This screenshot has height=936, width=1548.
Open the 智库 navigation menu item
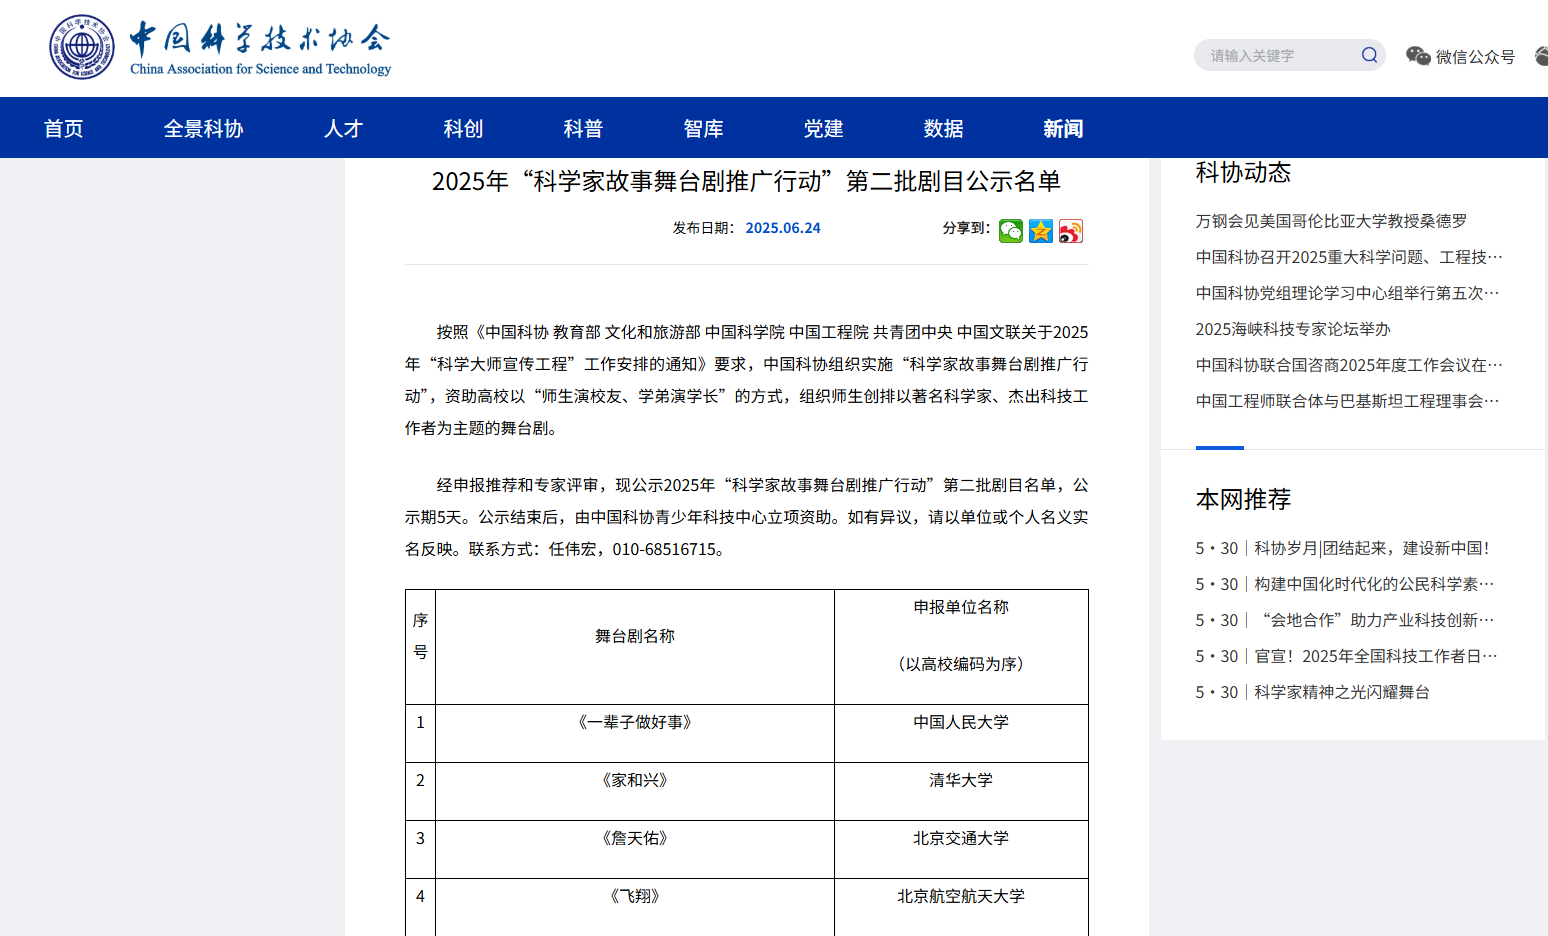click(703, 129)
